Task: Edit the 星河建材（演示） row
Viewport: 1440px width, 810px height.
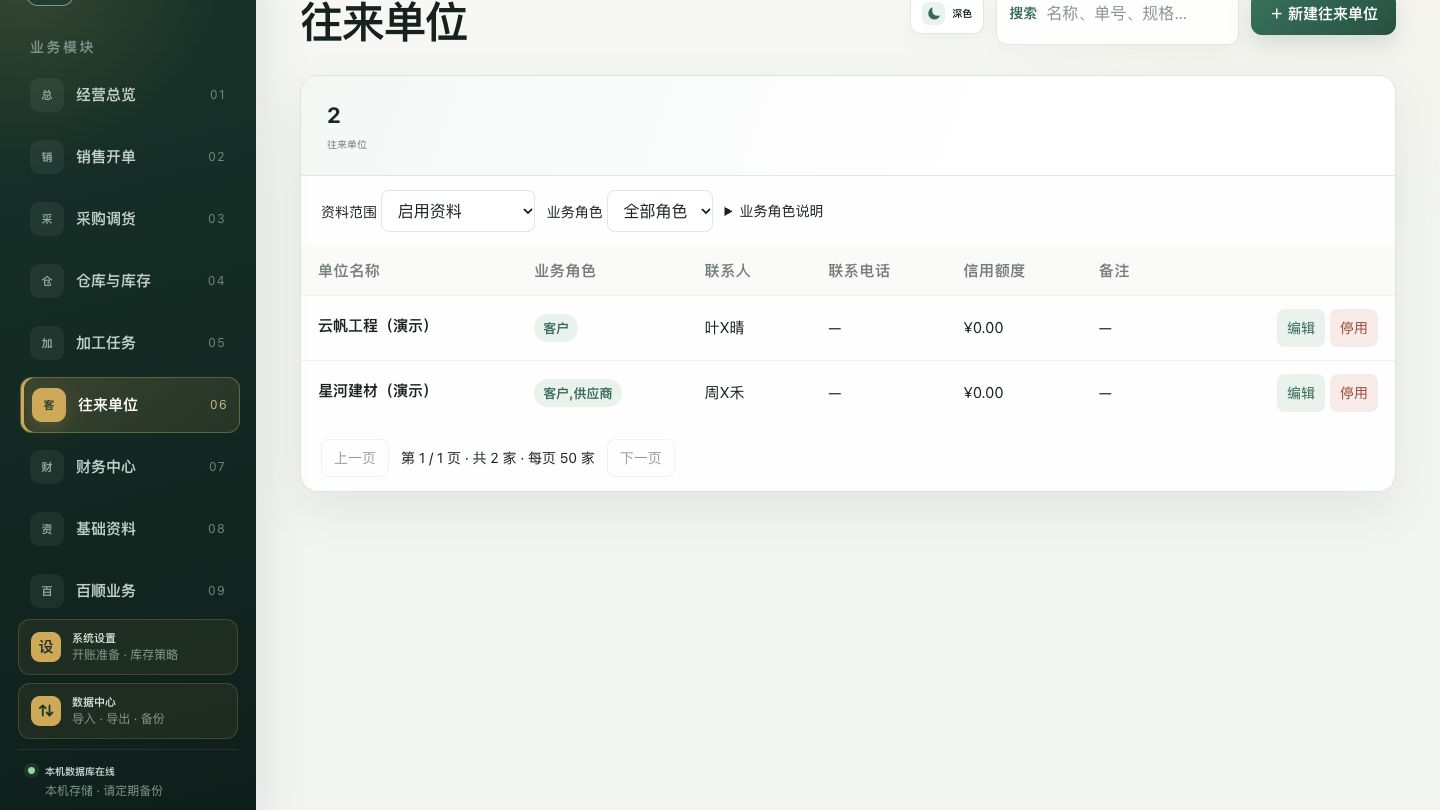Action: pos(1301,393)
